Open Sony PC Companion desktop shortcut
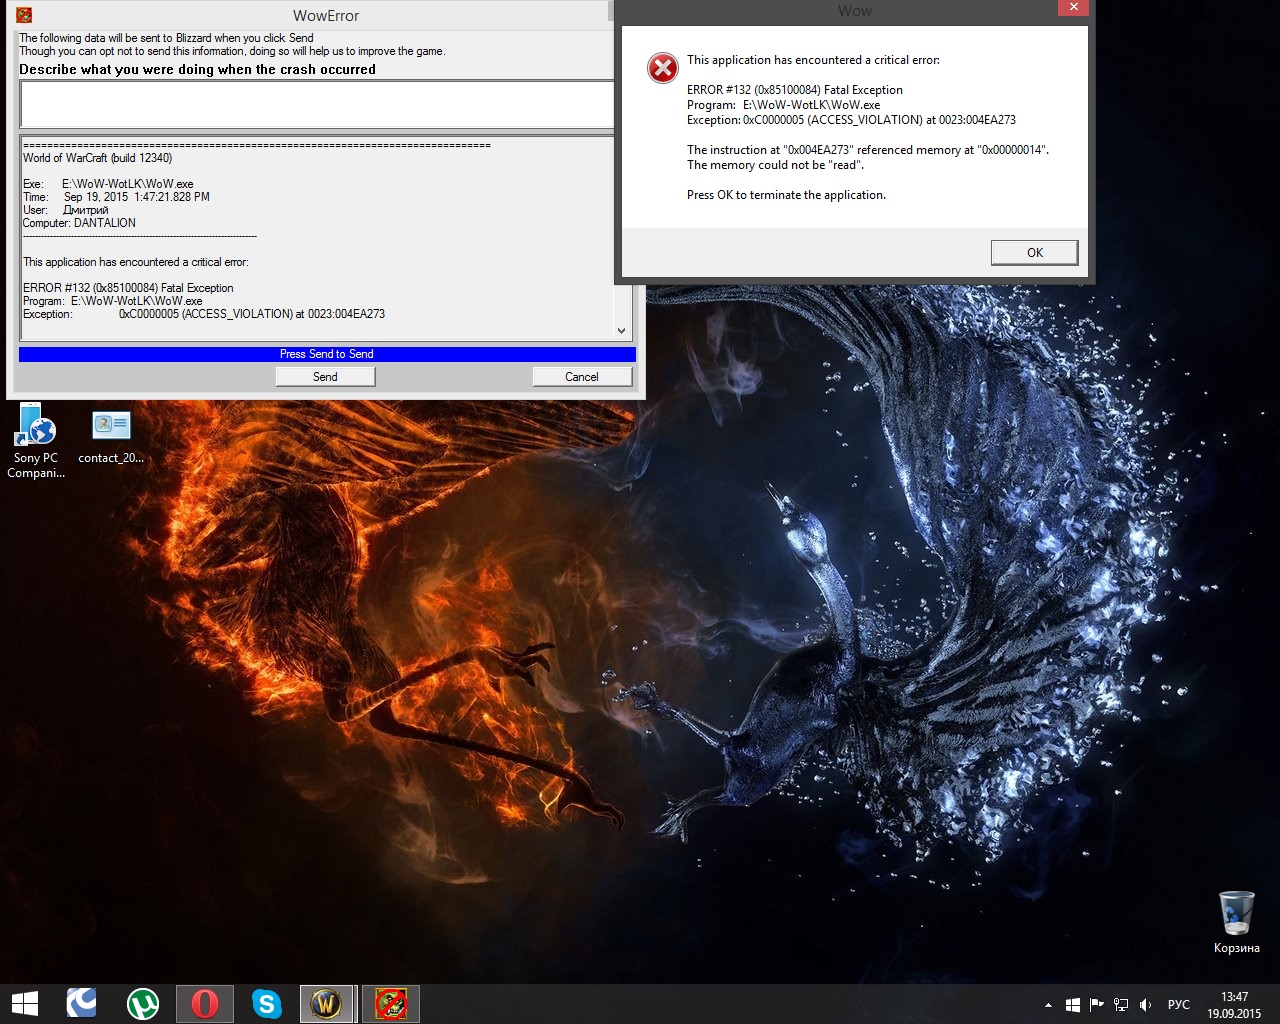This screenshot has width=1280, height=1024. (36, 440)
